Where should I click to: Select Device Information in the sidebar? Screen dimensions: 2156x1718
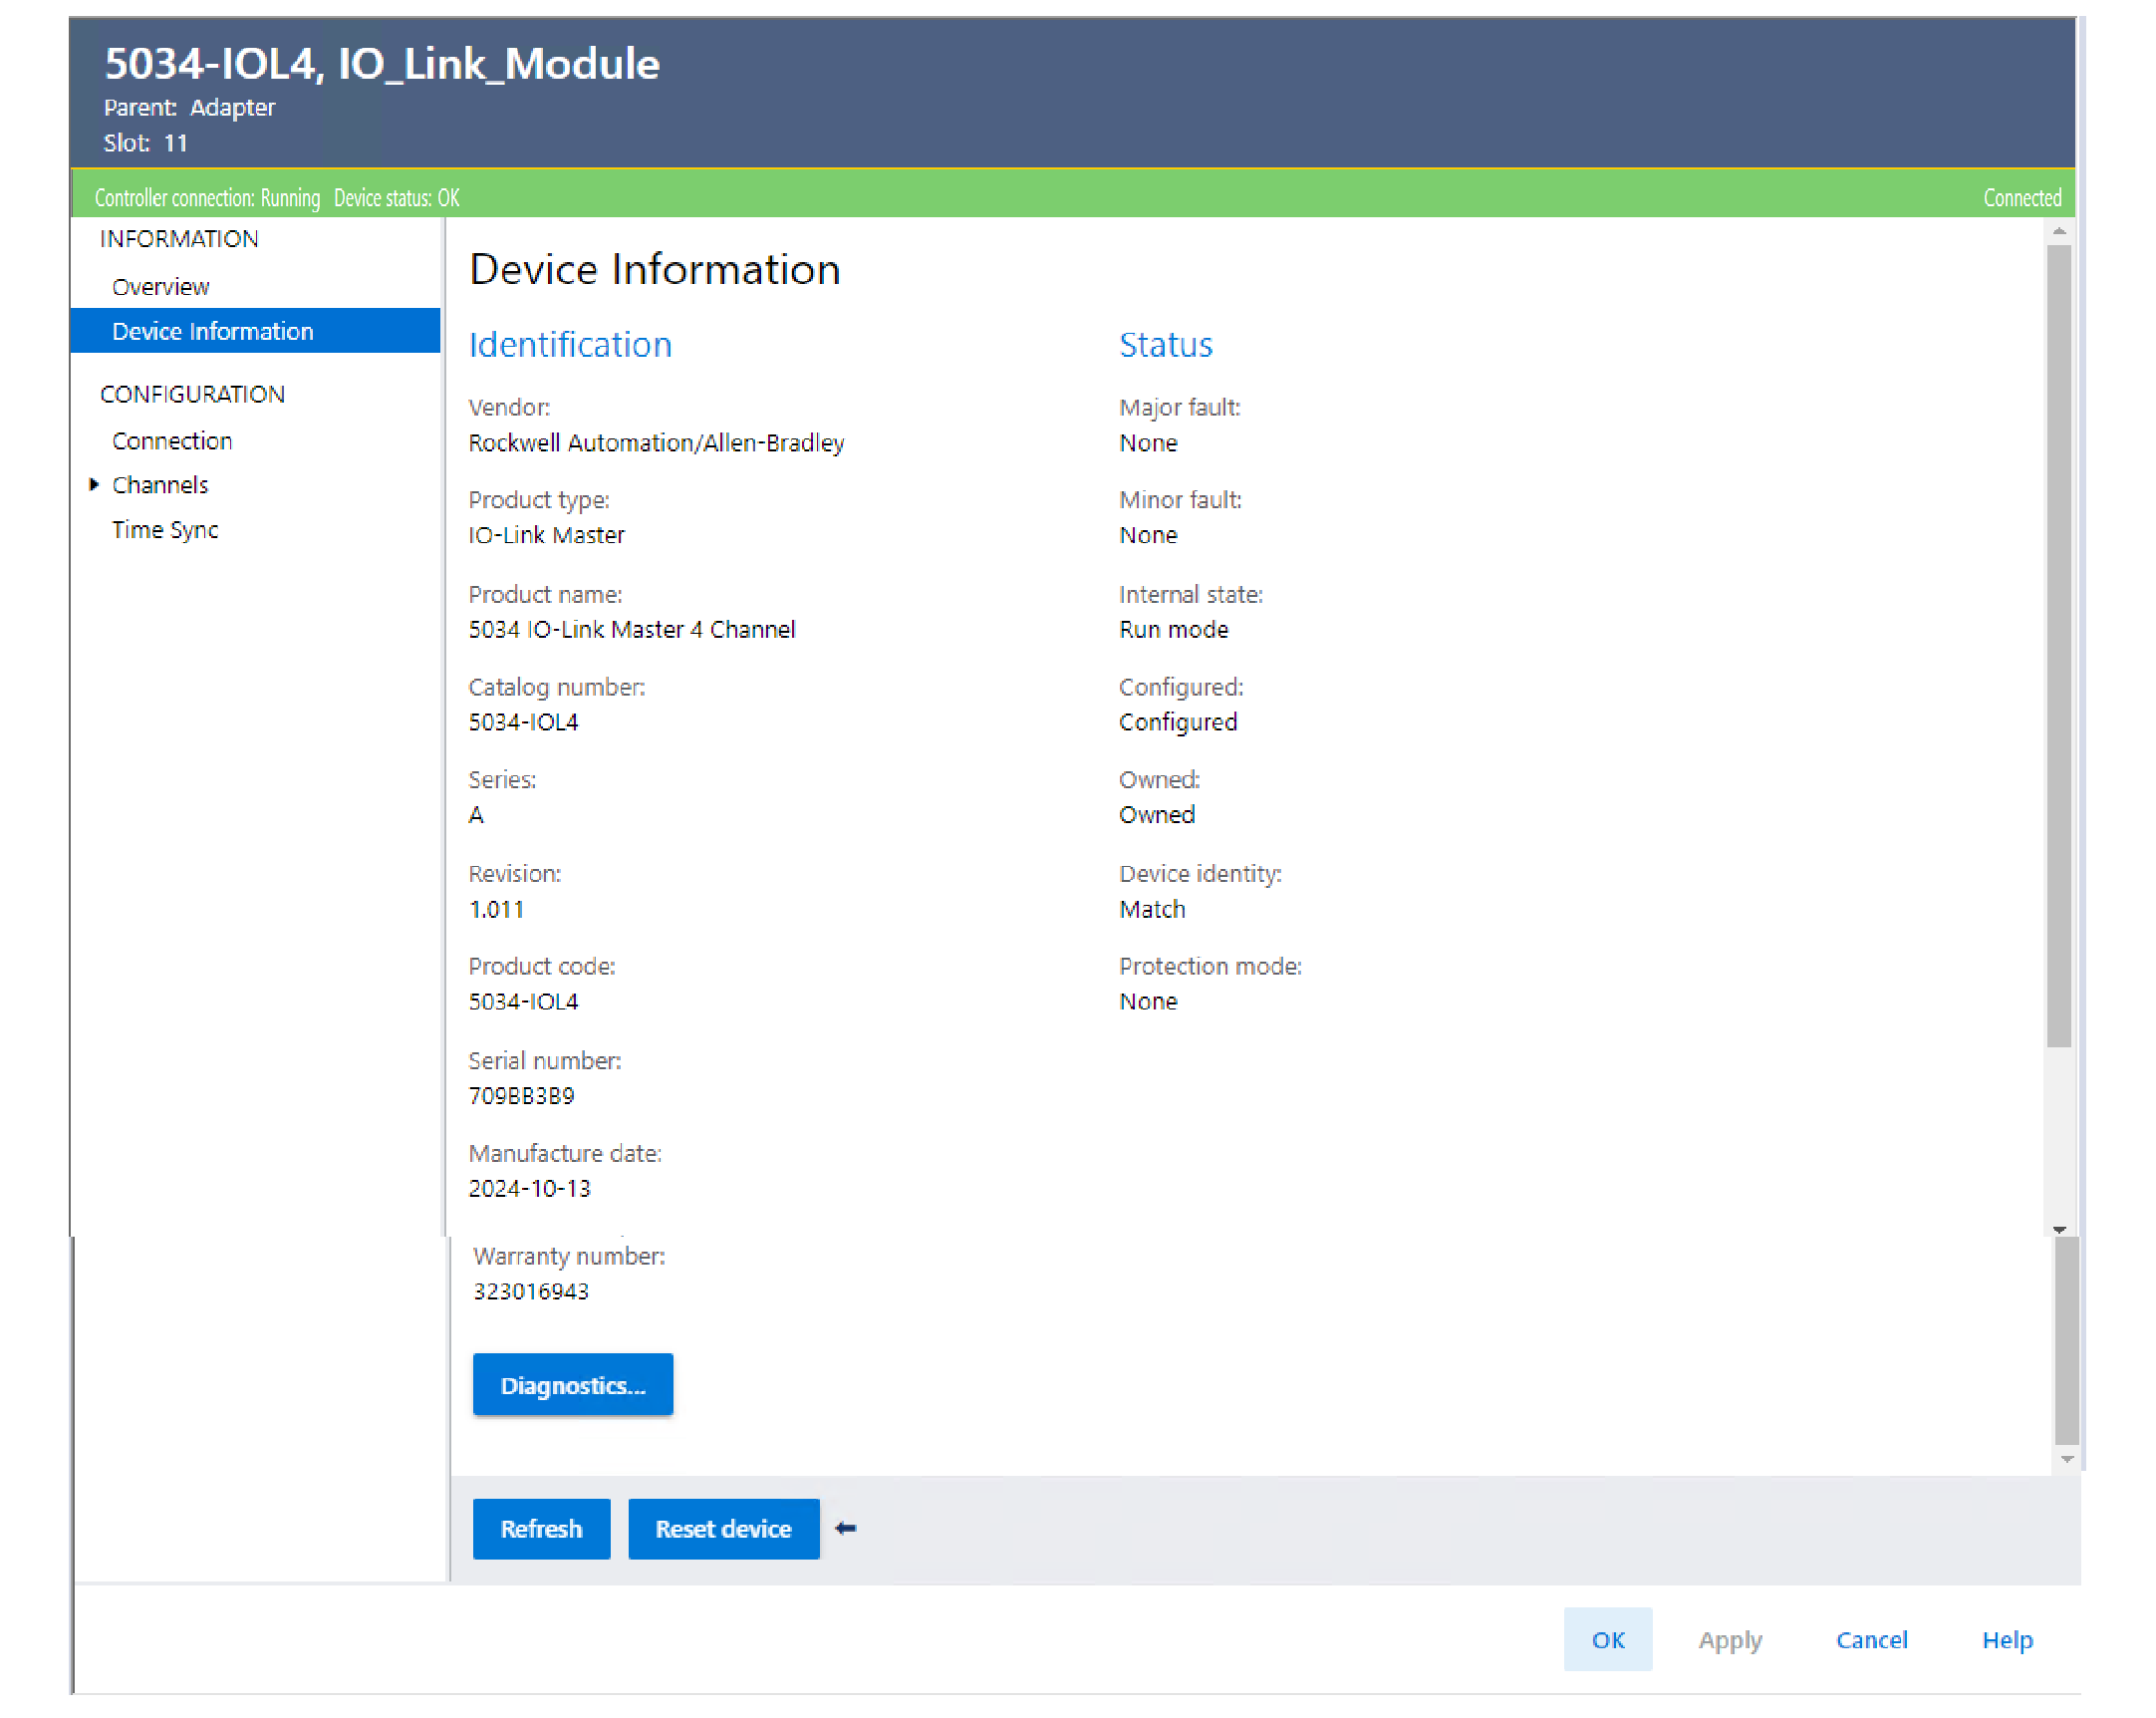[x=255, y=331]
